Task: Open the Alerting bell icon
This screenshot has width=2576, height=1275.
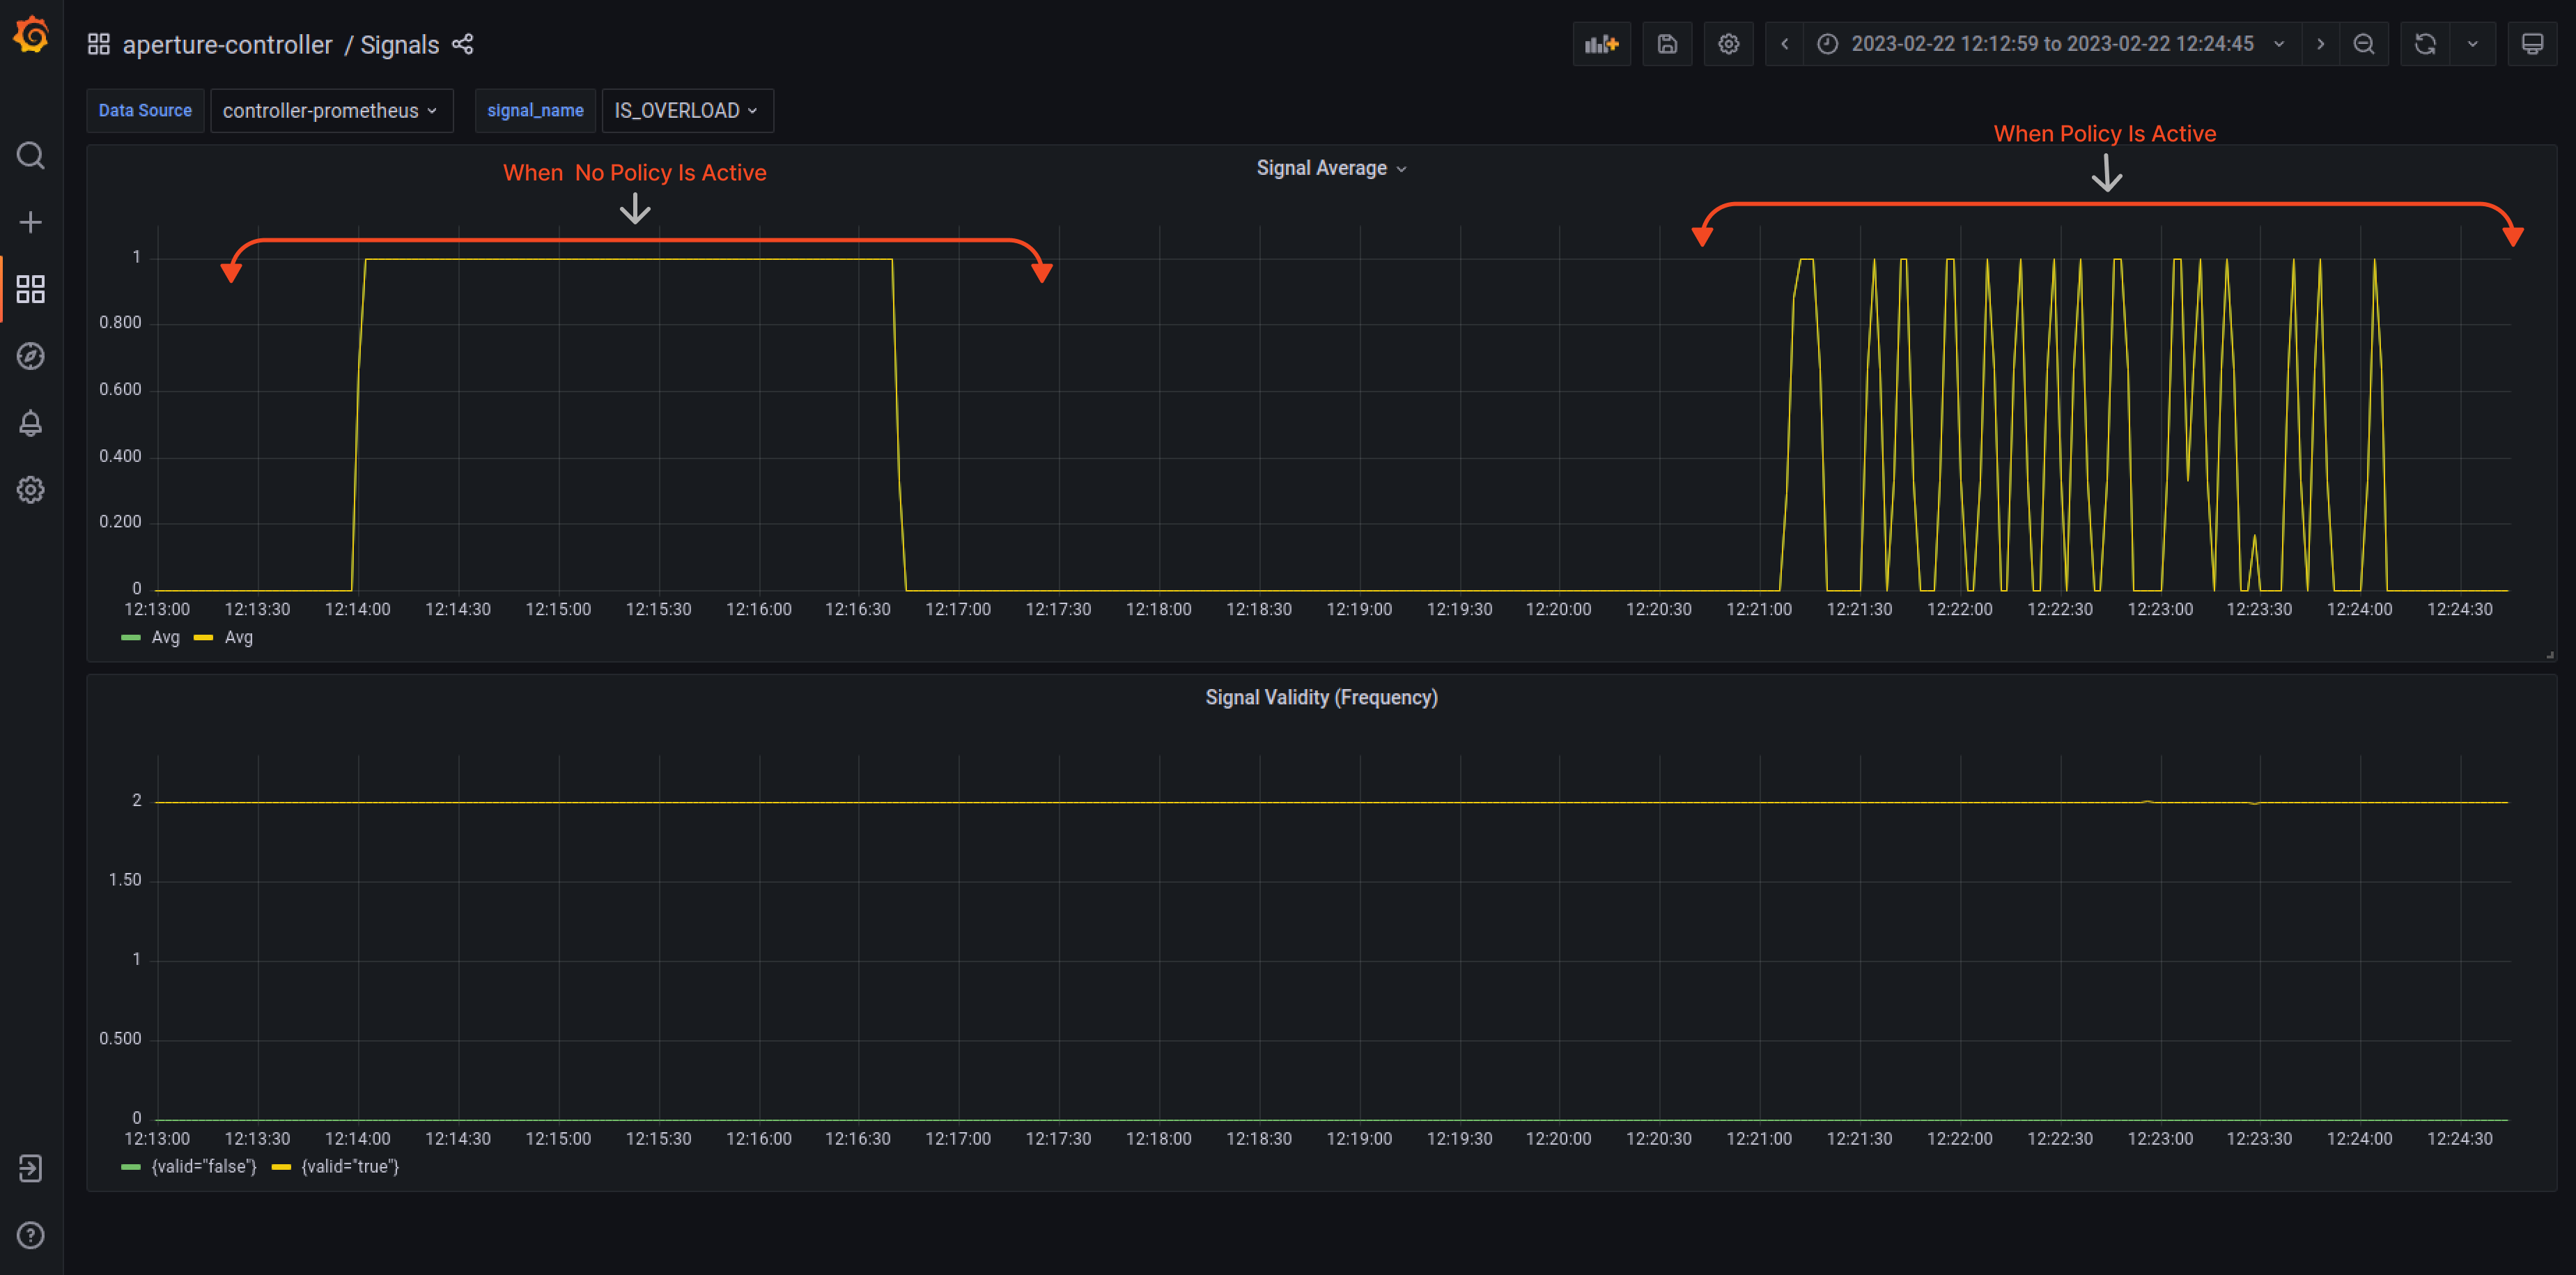Action: pos(31,423)
